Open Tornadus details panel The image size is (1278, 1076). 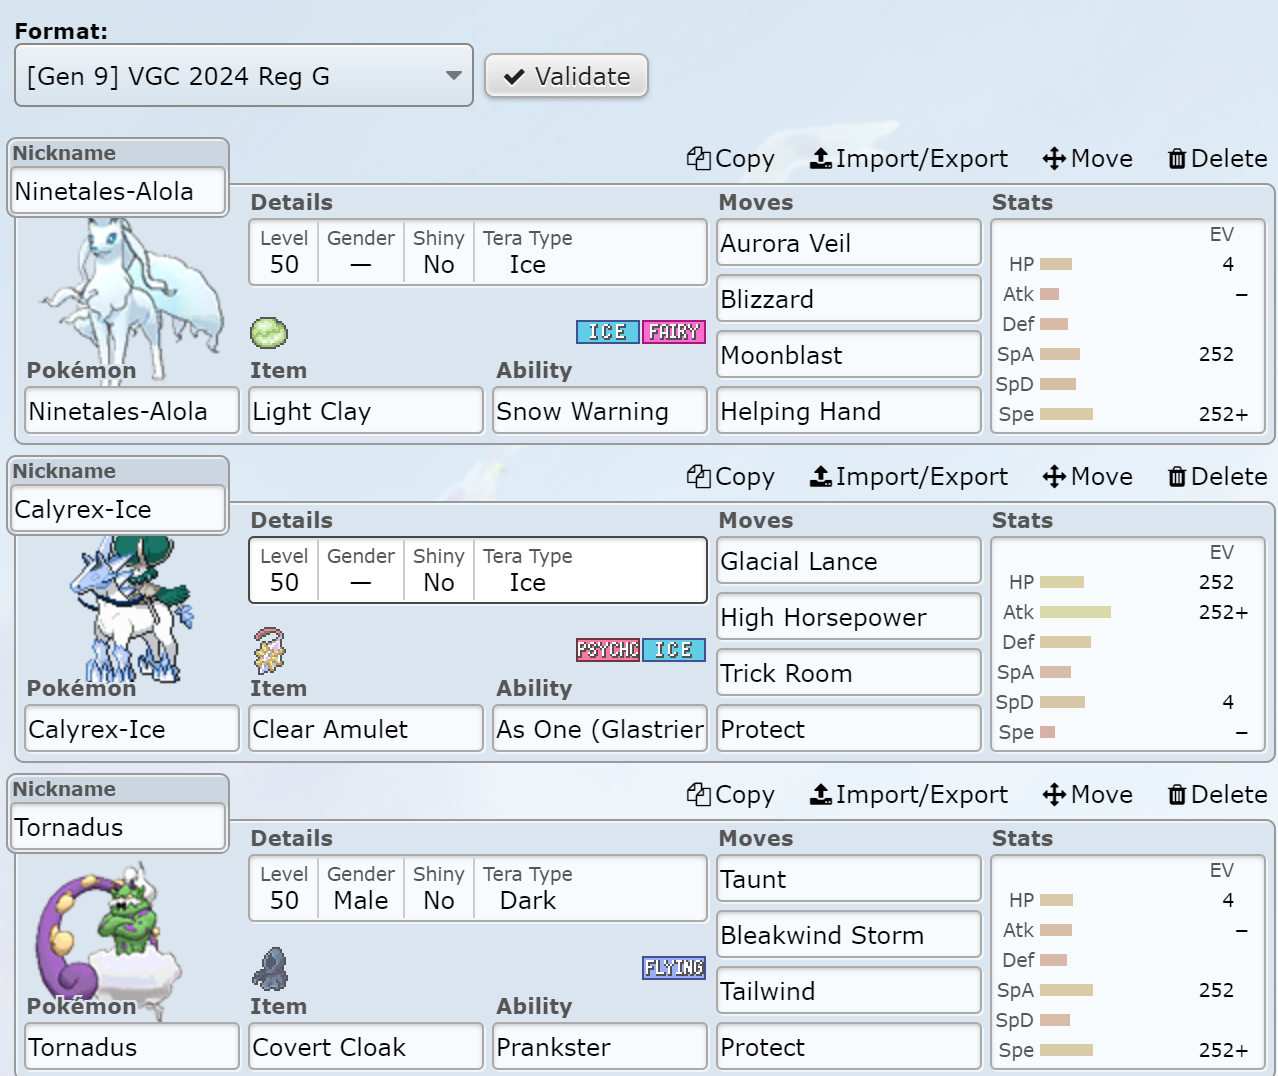478,888
